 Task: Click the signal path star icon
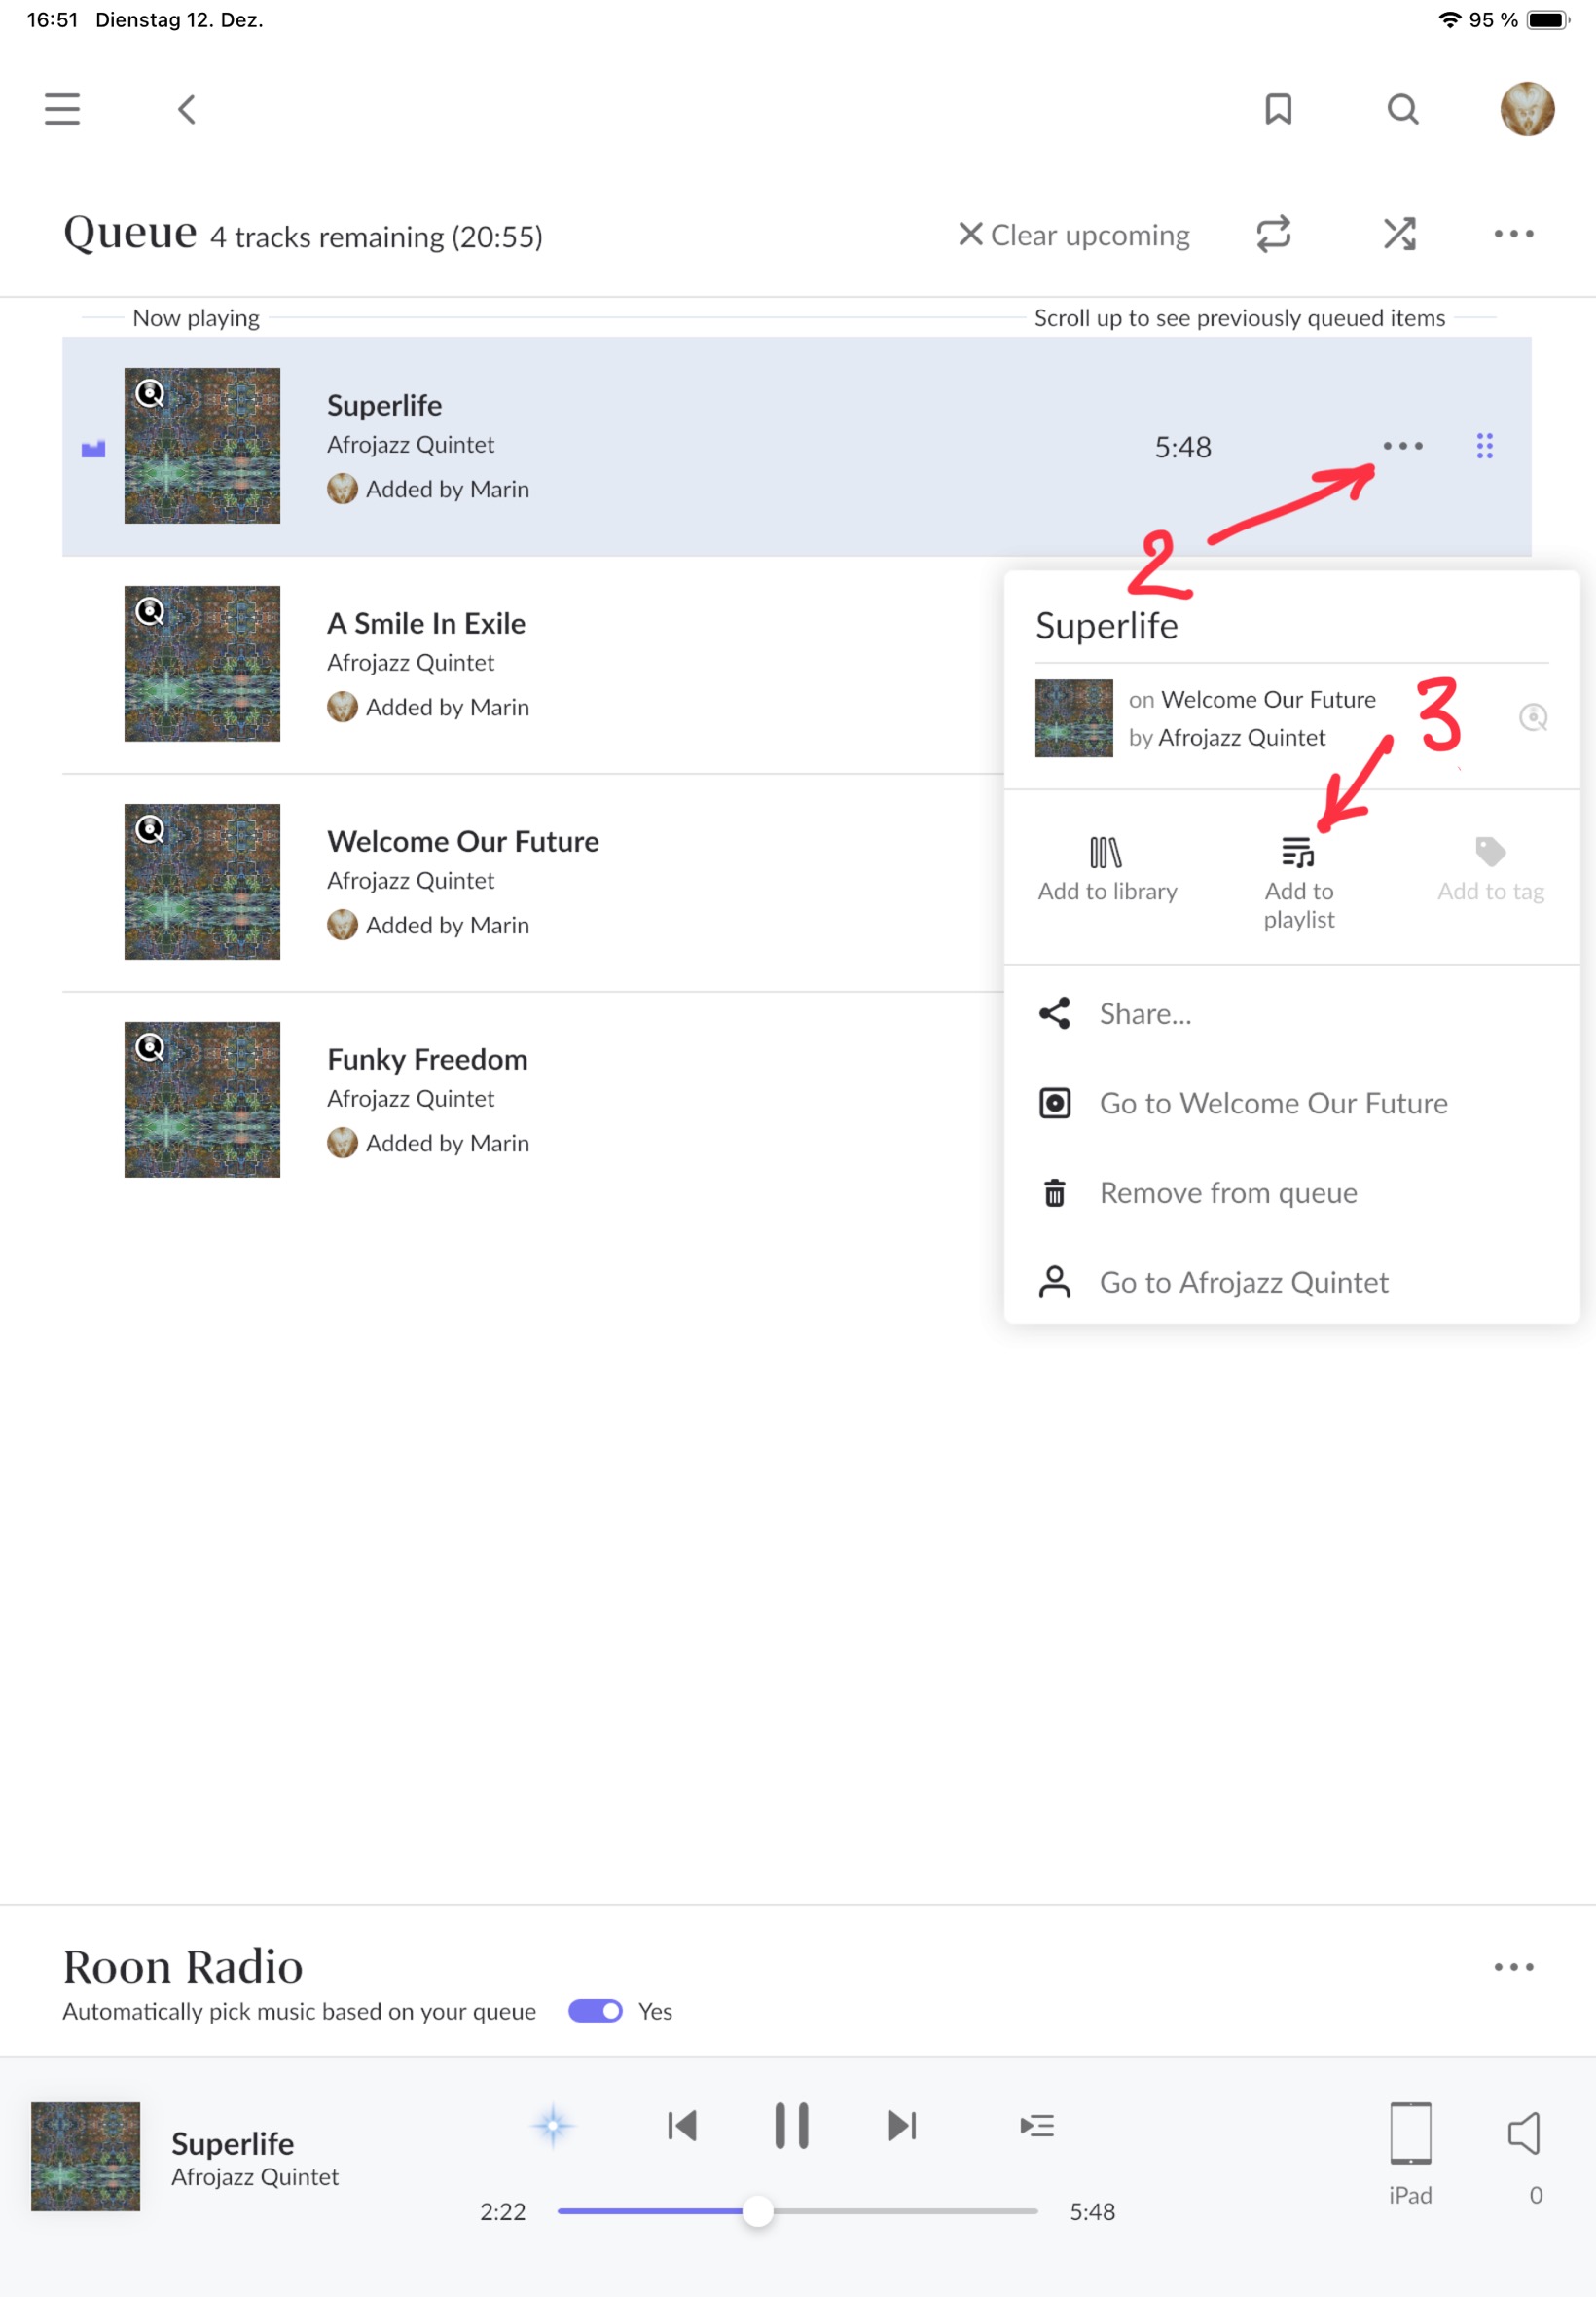point(552,2125)
